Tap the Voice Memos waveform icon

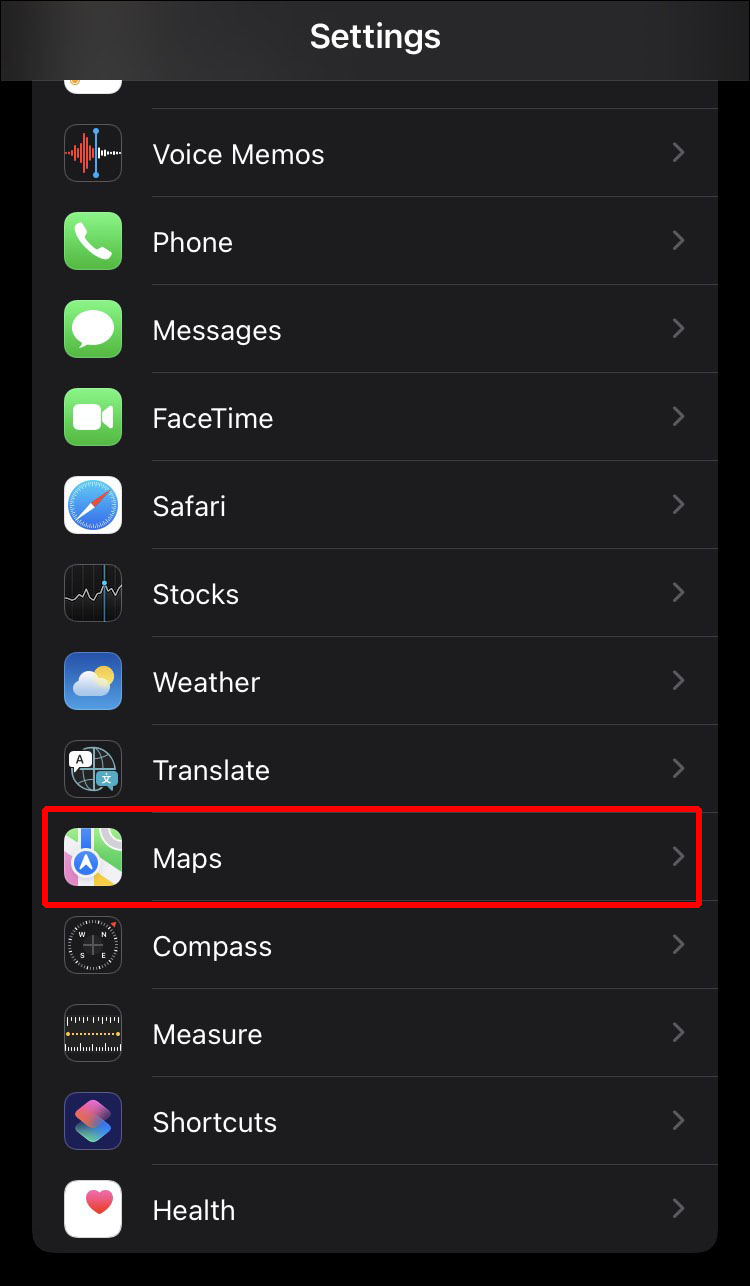[93, 153]
